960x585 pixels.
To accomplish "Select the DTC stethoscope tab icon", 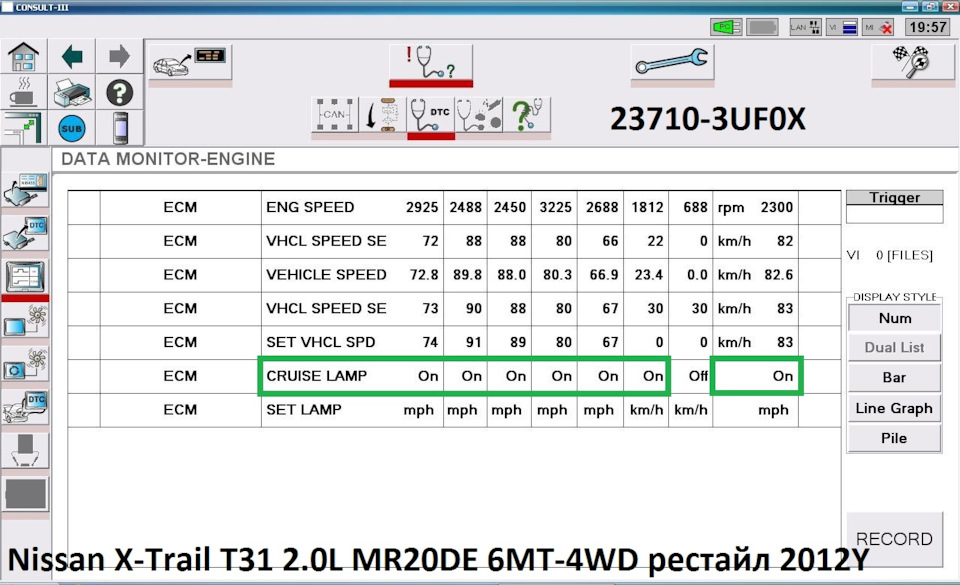I will [x=430, y=116].
